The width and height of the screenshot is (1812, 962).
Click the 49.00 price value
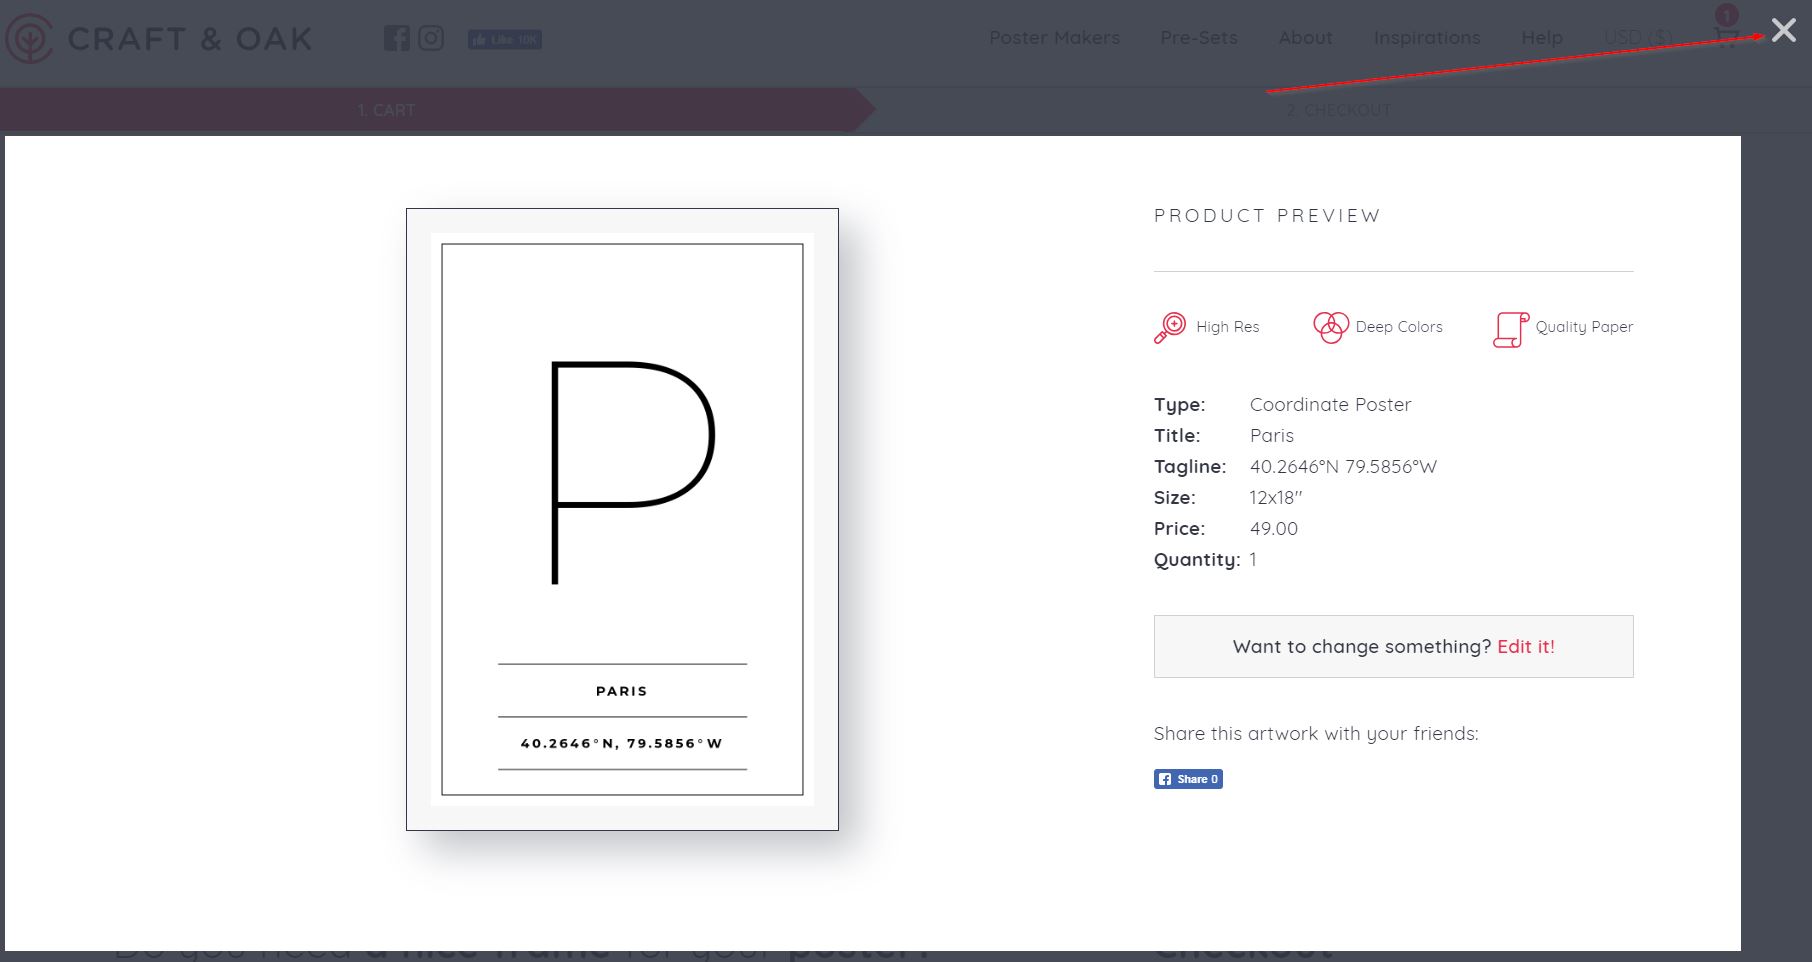(x=1273, y=528)
